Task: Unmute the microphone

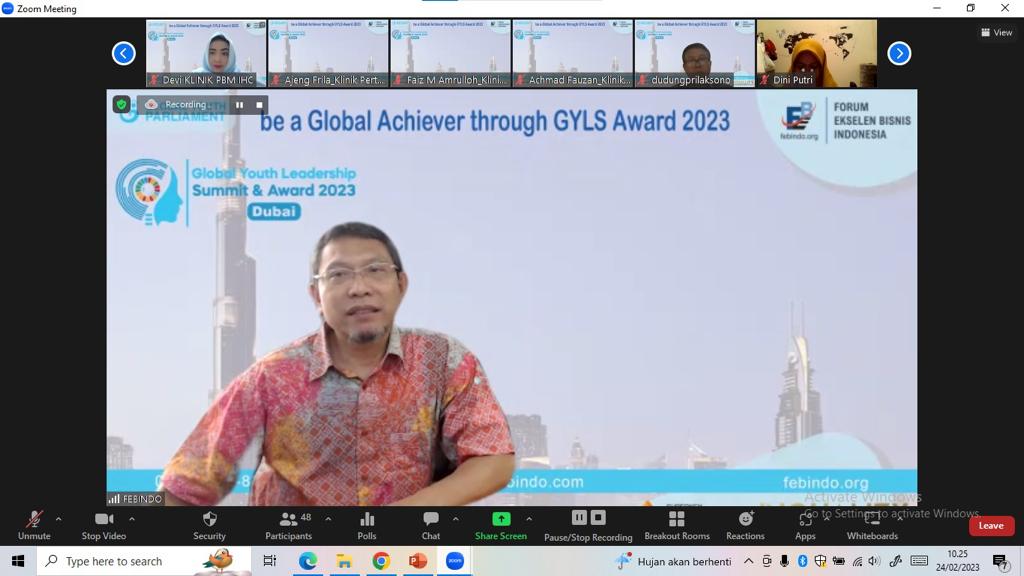Action: (x=34, y=526)
